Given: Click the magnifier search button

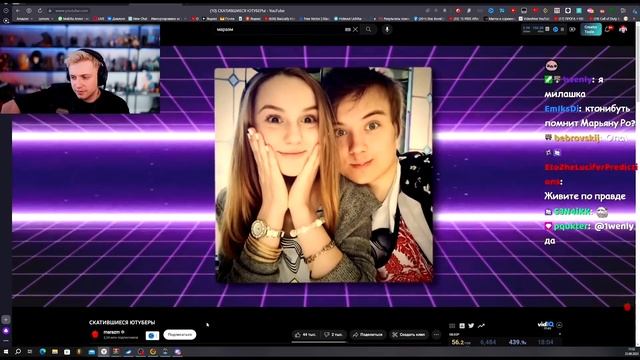Looking at the screenshot, I should (x=369, y=29).
